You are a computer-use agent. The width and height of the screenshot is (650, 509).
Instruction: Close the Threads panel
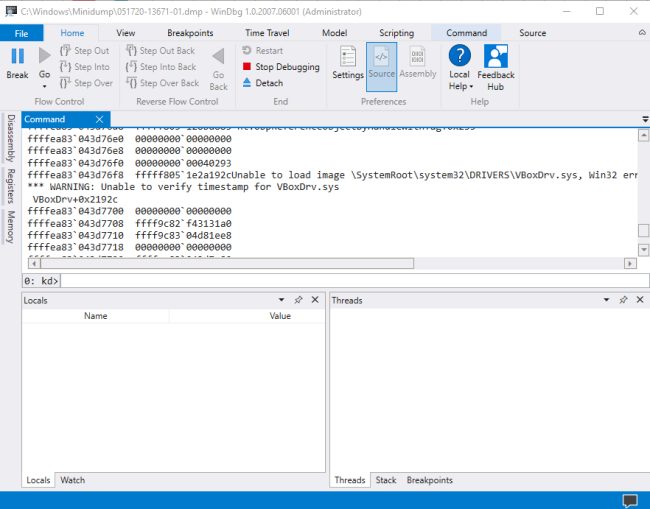click(x=640, y=300)
